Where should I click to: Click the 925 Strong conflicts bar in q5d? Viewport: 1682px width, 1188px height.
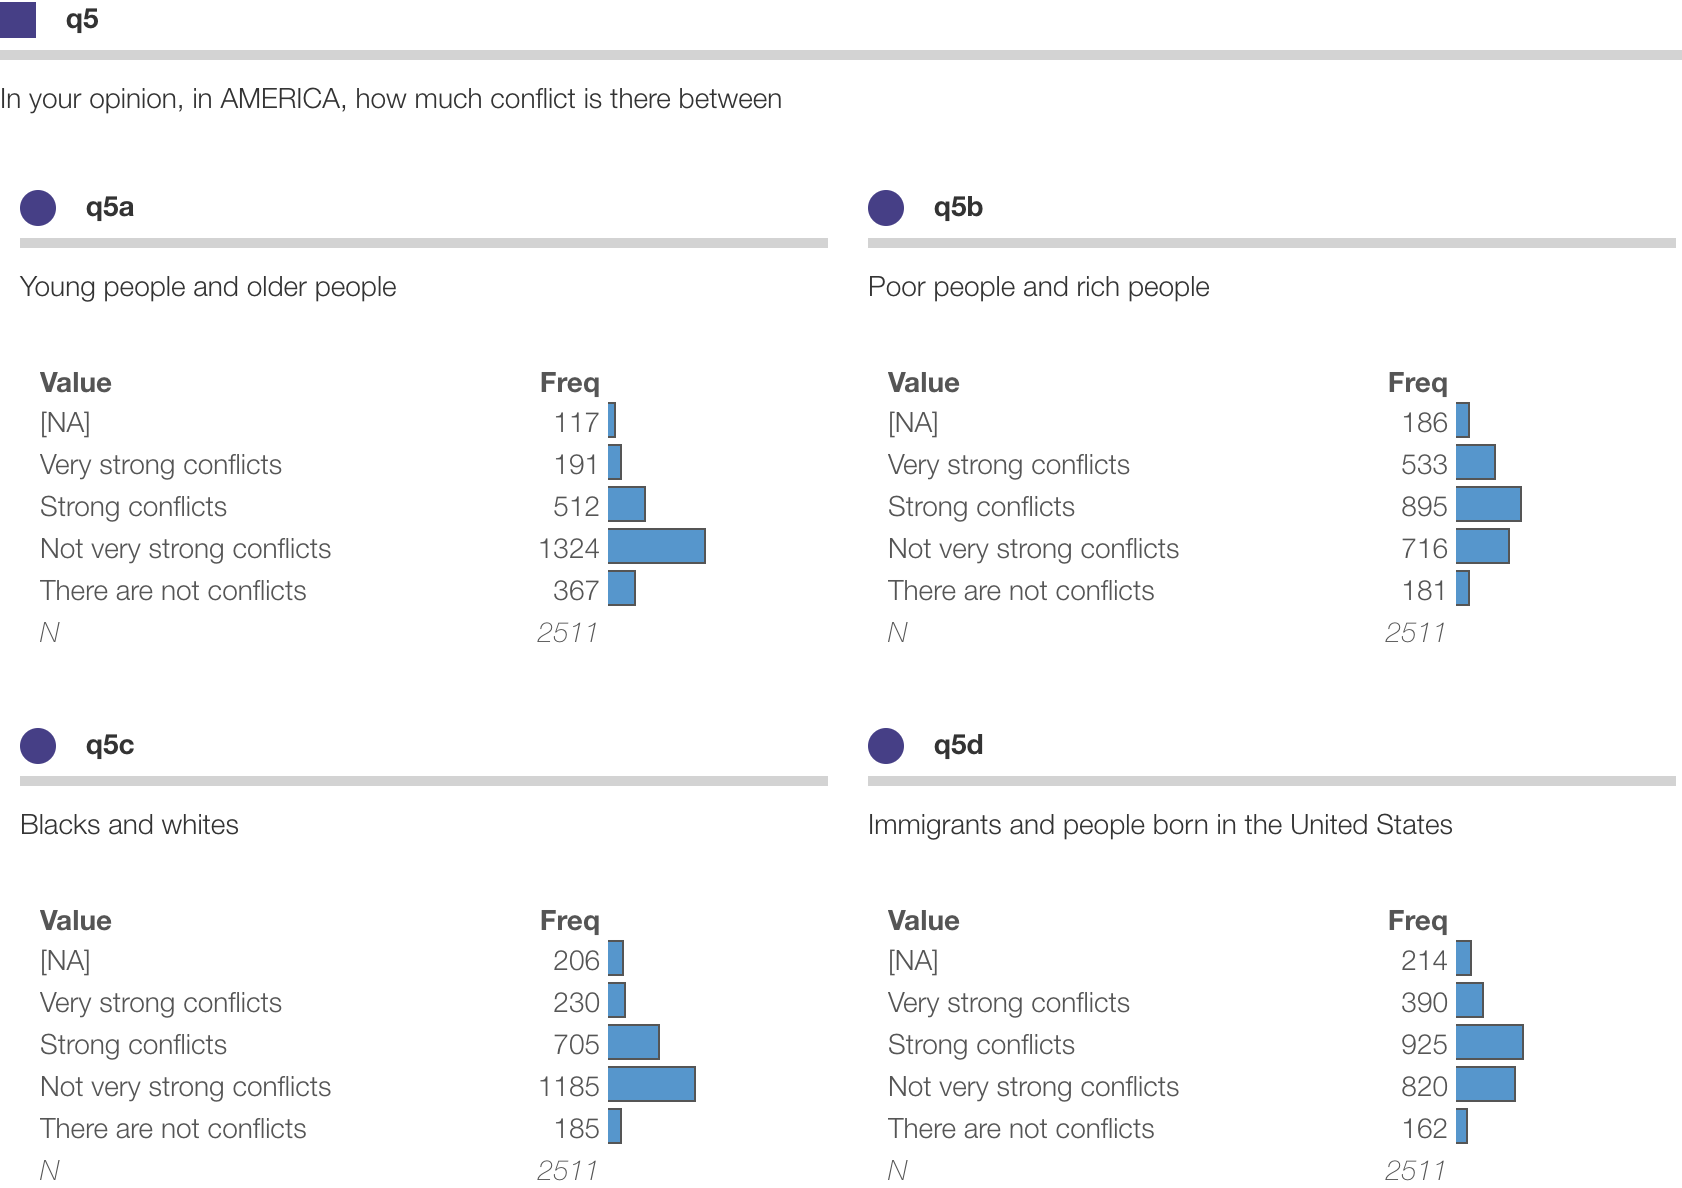pyautogui.click(x=1489, y=1042)
